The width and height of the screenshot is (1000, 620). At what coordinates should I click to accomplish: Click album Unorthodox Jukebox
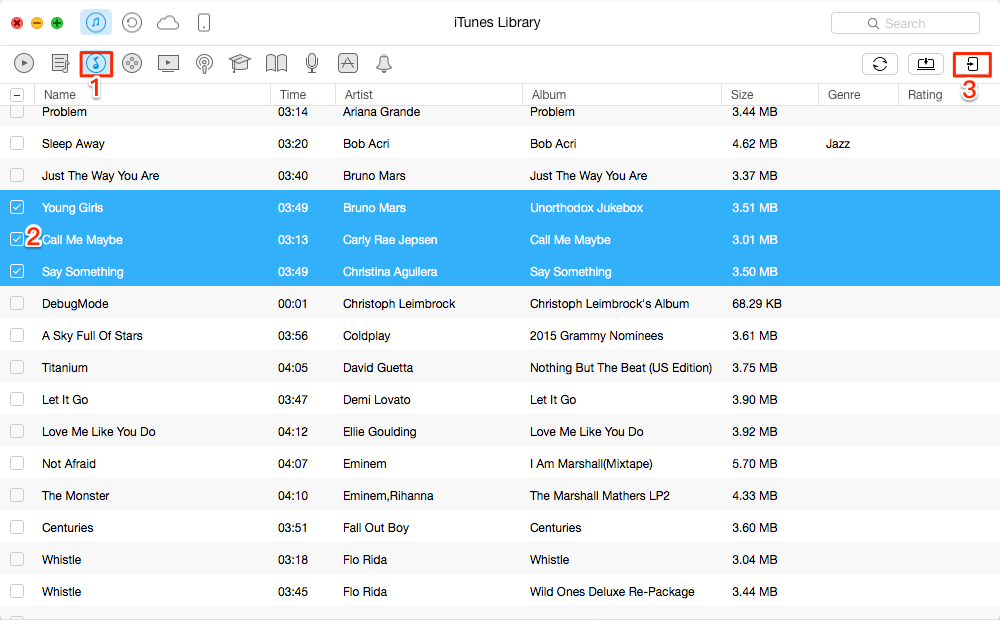coord(586,208)
